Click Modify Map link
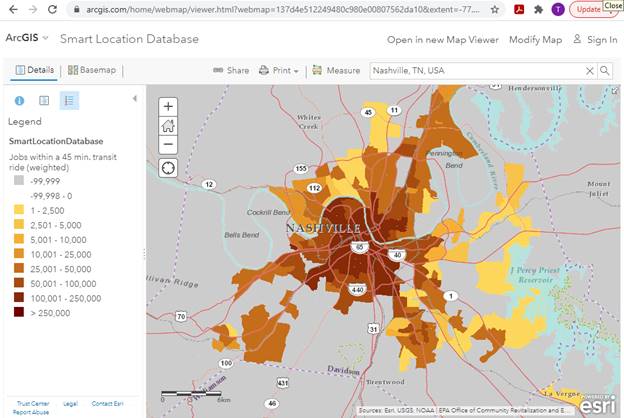Viewport: 624px width, 418px height. 536,40
